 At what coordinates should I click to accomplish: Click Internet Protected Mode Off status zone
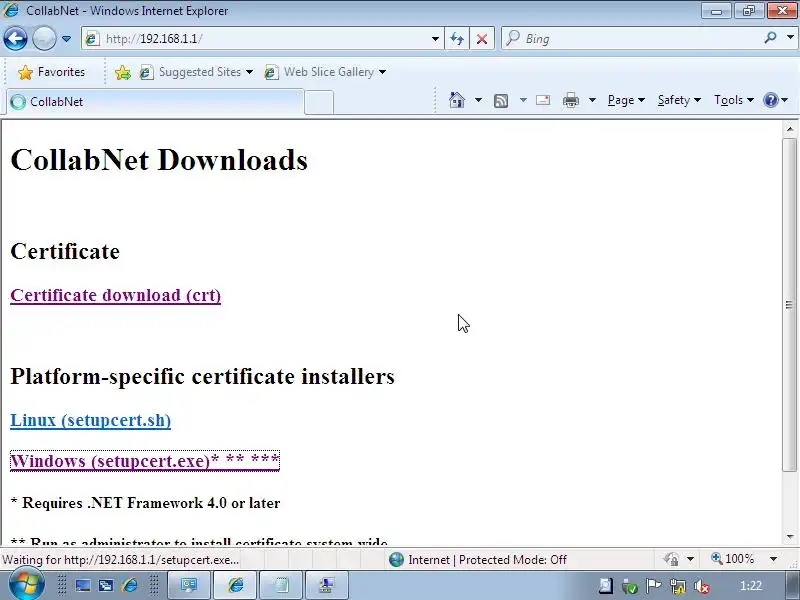(478, 560)
